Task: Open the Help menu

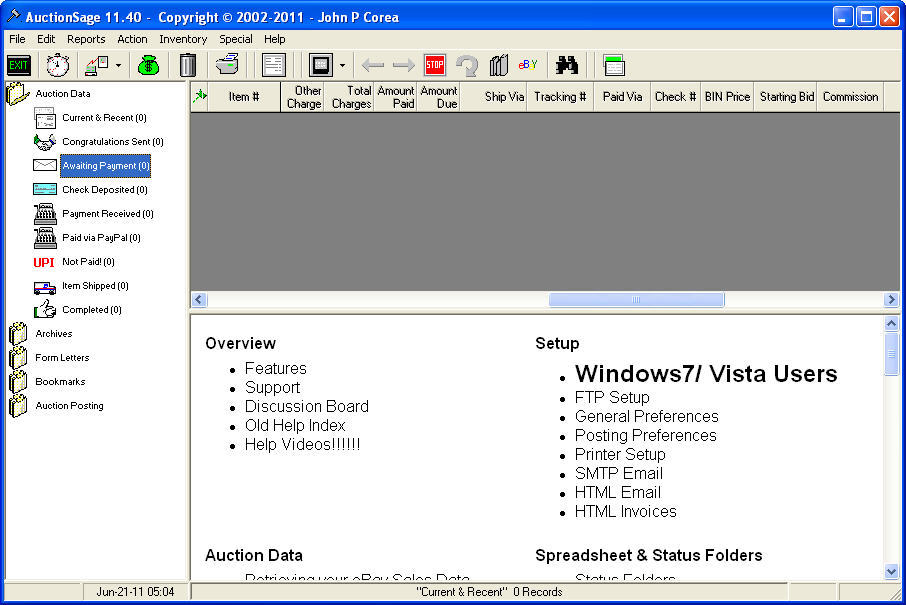Action: pyautogui.click(x=274, y=39)
